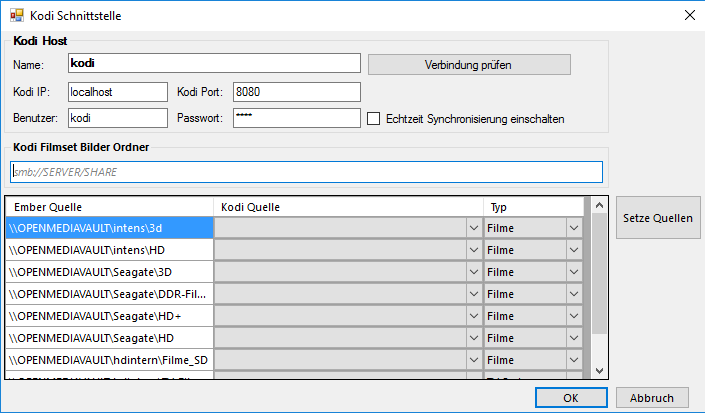Click the Passwort input field
Image resolution: width=705 pixels, height=415 pixels.
coord(297,118)
